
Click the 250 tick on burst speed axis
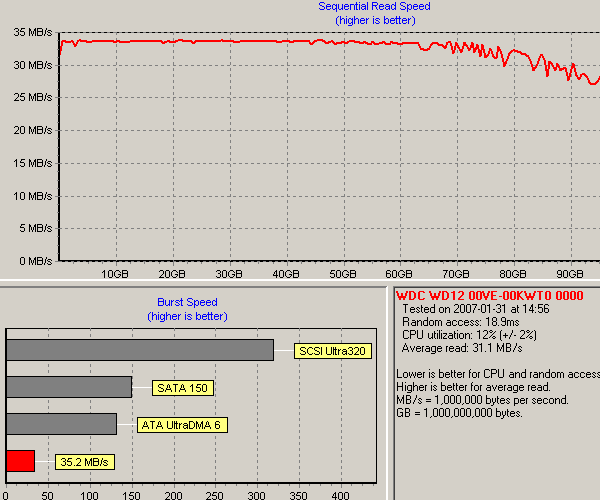214,495
